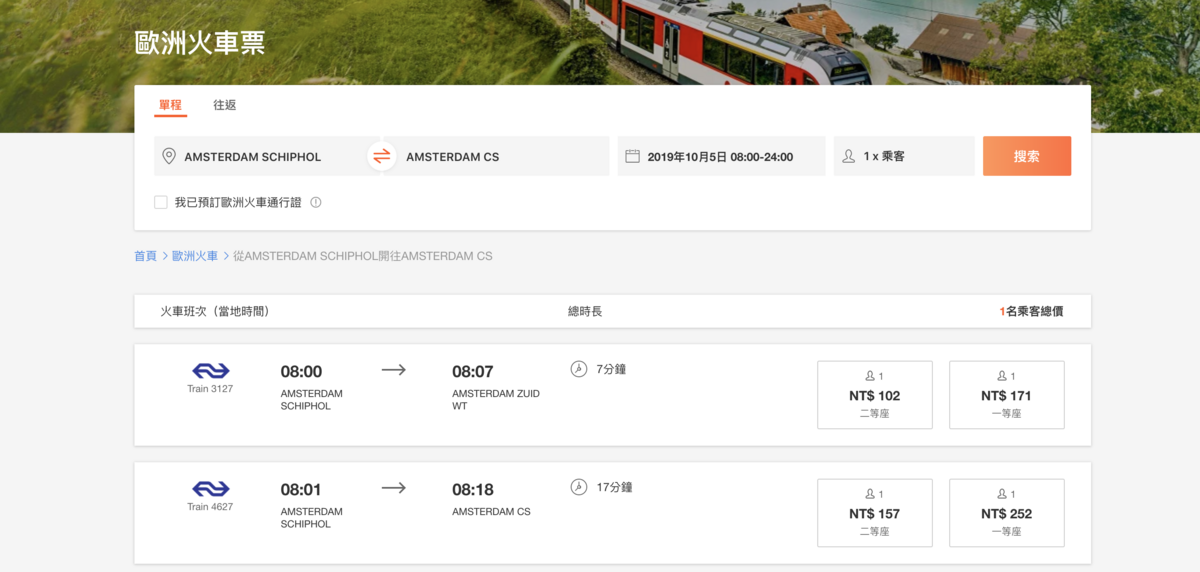
Task: Open the 2019年10月5日 date time picker
Action: point(720,157)
